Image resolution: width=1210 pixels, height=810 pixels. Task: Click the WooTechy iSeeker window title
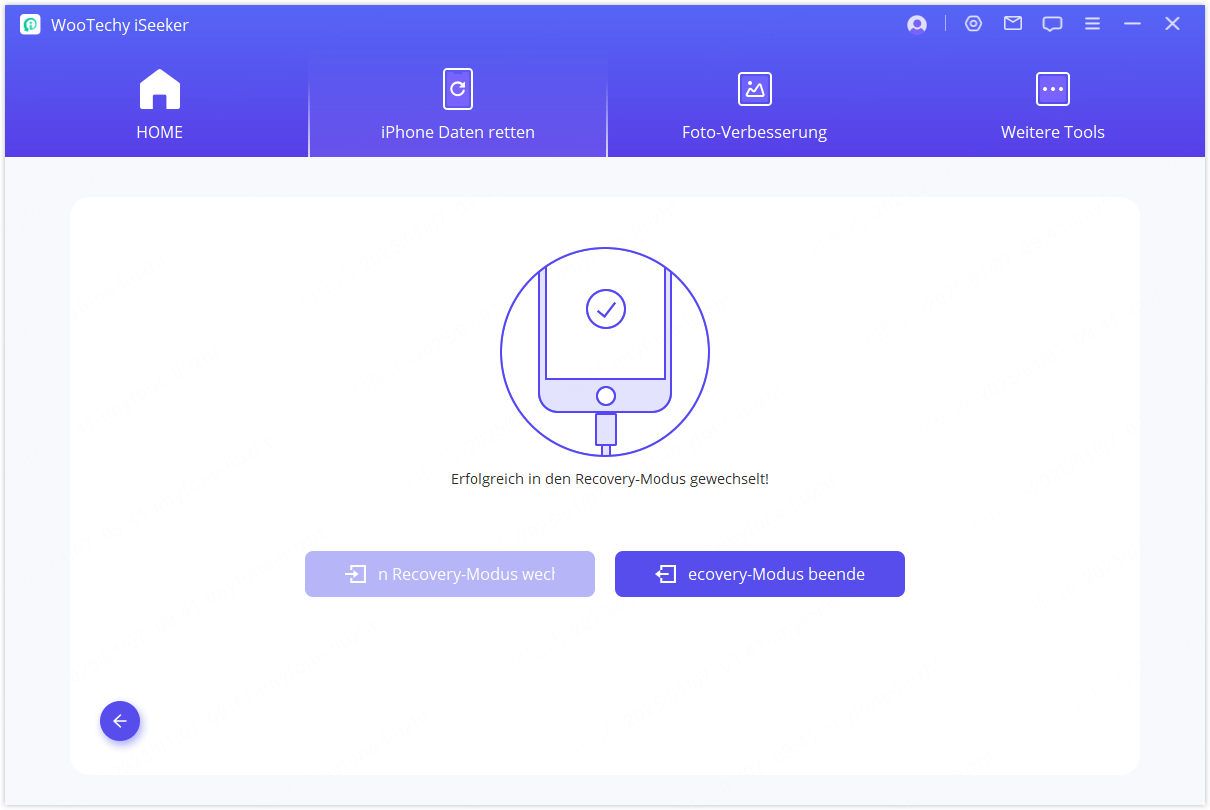pyautogui.click(x=120, y=25)
